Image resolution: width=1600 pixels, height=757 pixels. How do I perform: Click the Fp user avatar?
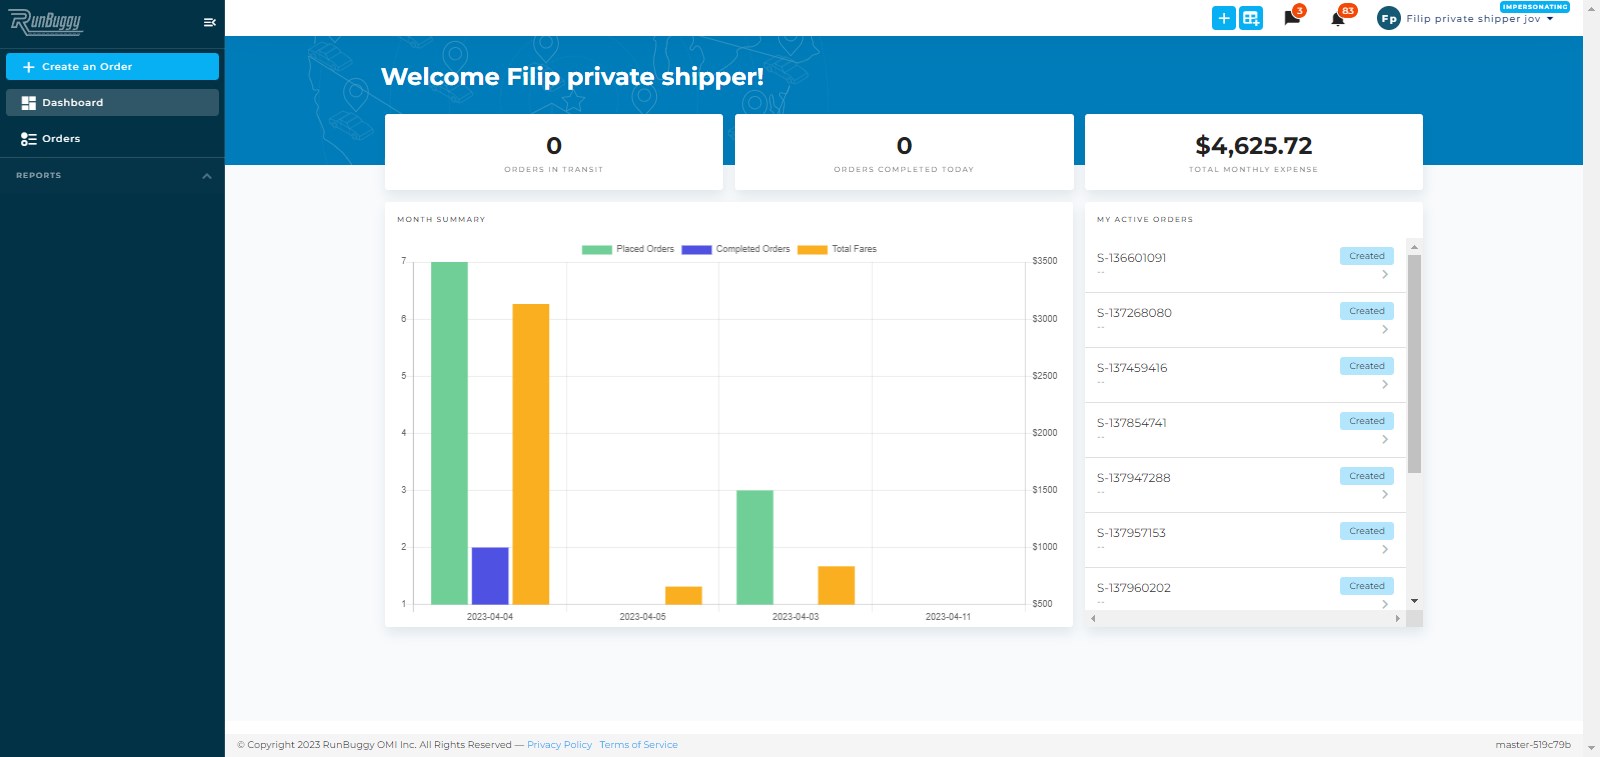pos(1389,18)
